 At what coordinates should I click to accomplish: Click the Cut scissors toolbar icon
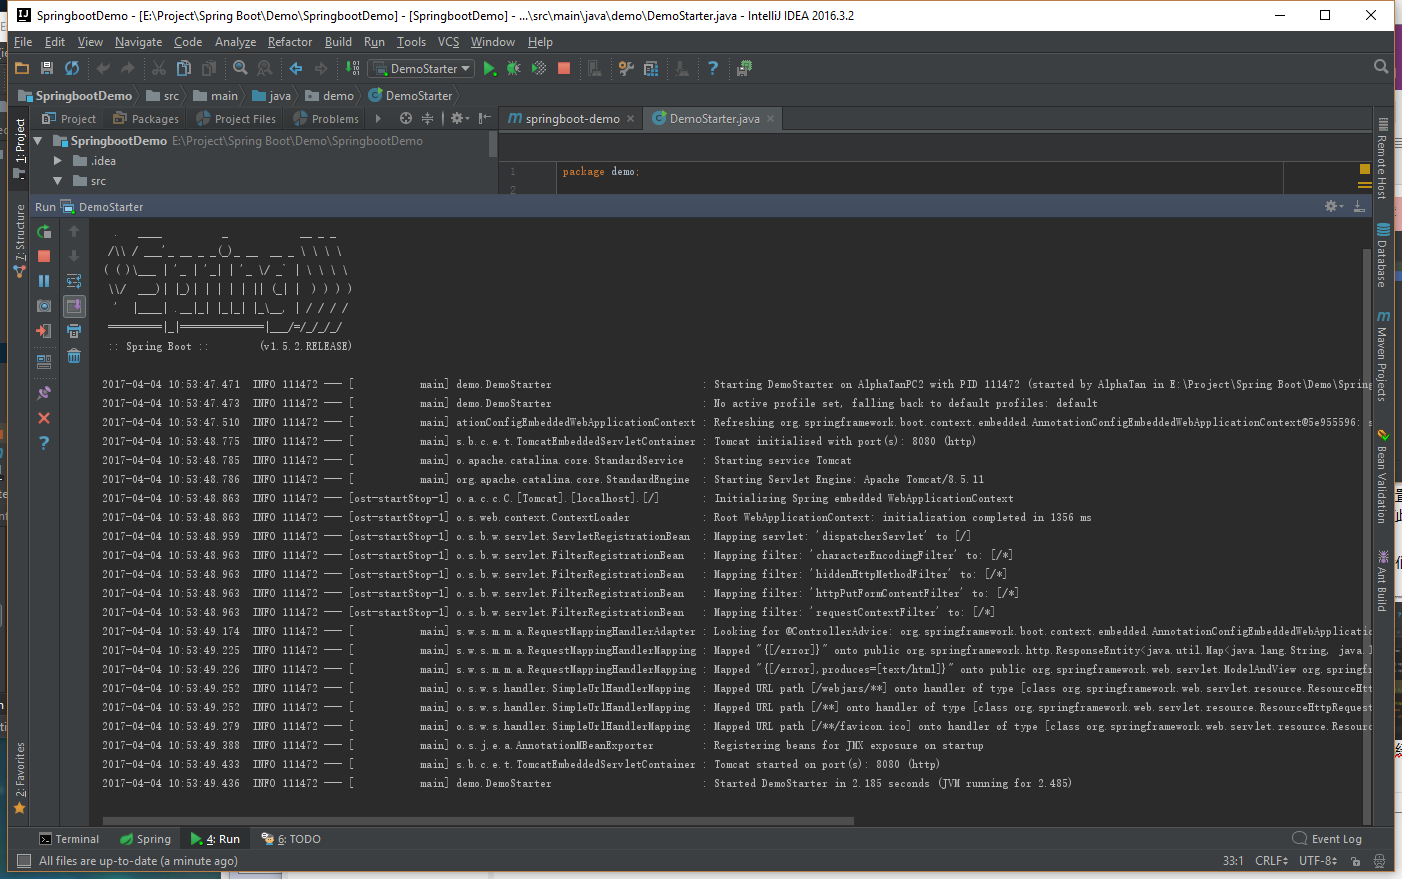tap(159, 68)
